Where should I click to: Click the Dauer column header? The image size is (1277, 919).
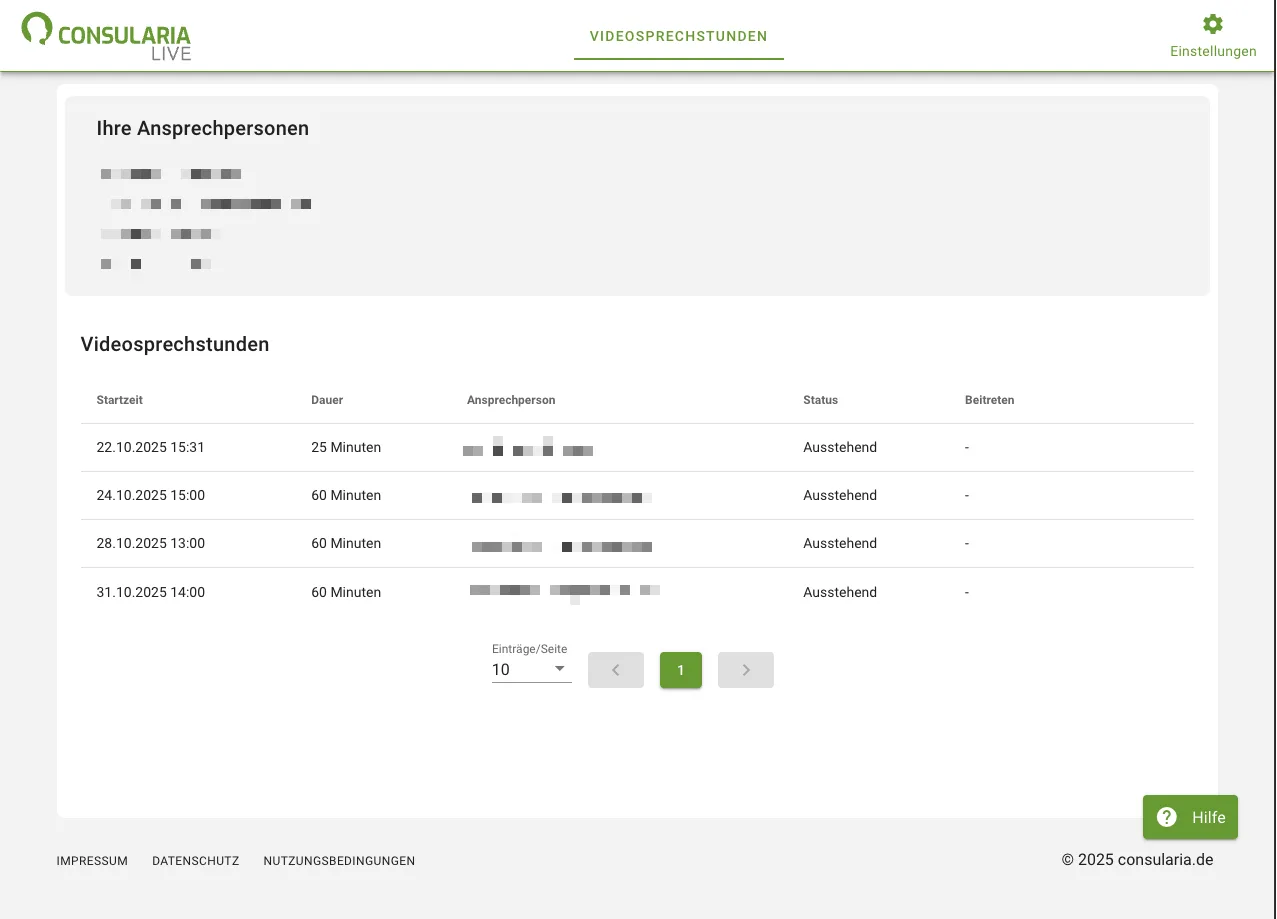pos(327,400)
